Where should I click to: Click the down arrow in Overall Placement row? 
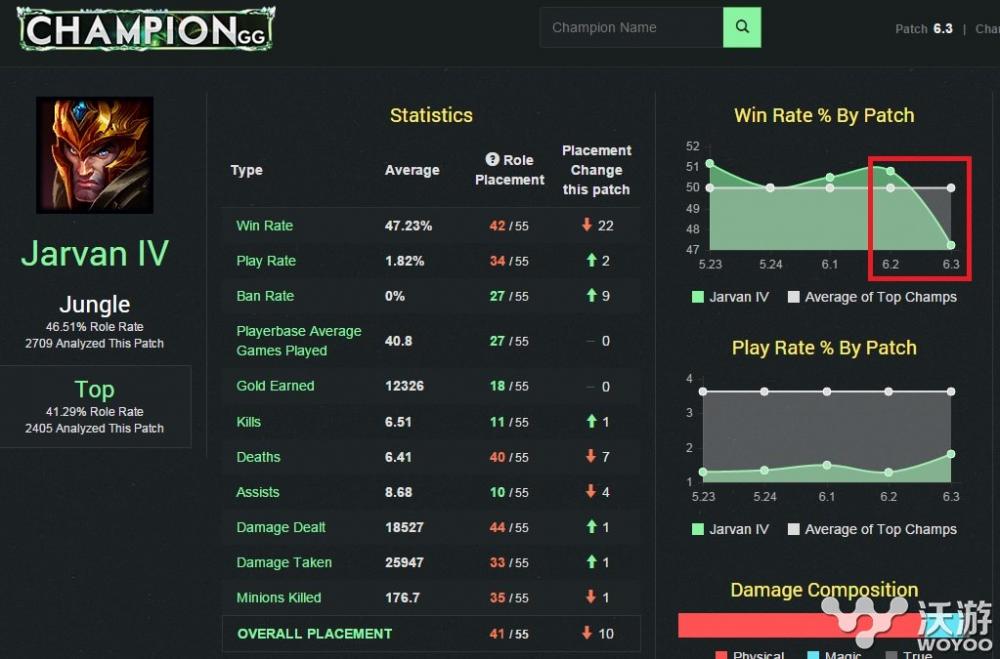coord(587,632)
